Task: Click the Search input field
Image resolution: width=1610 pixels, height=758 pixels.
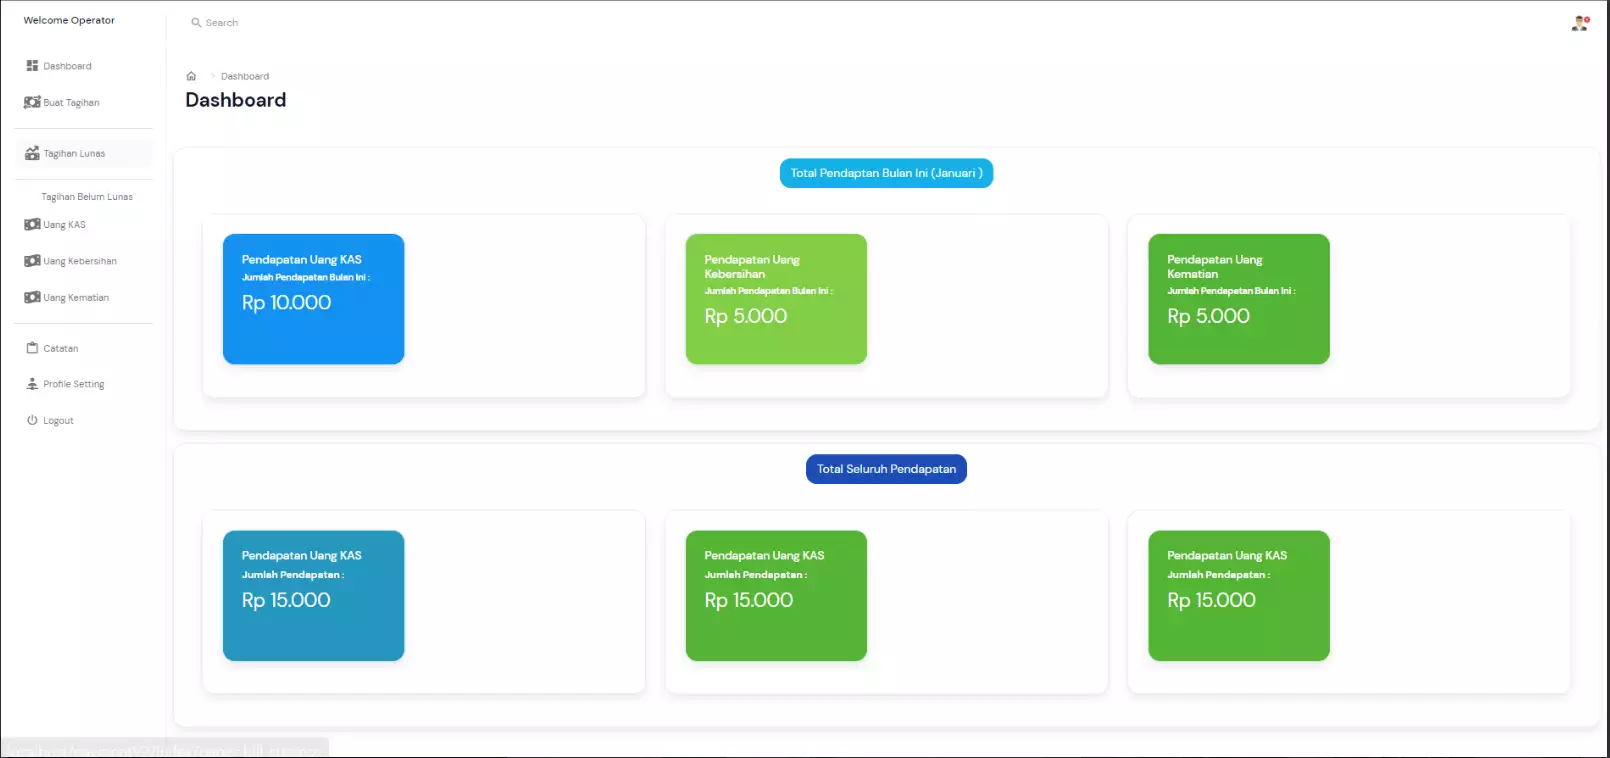Action: click(x=222, y=22)
